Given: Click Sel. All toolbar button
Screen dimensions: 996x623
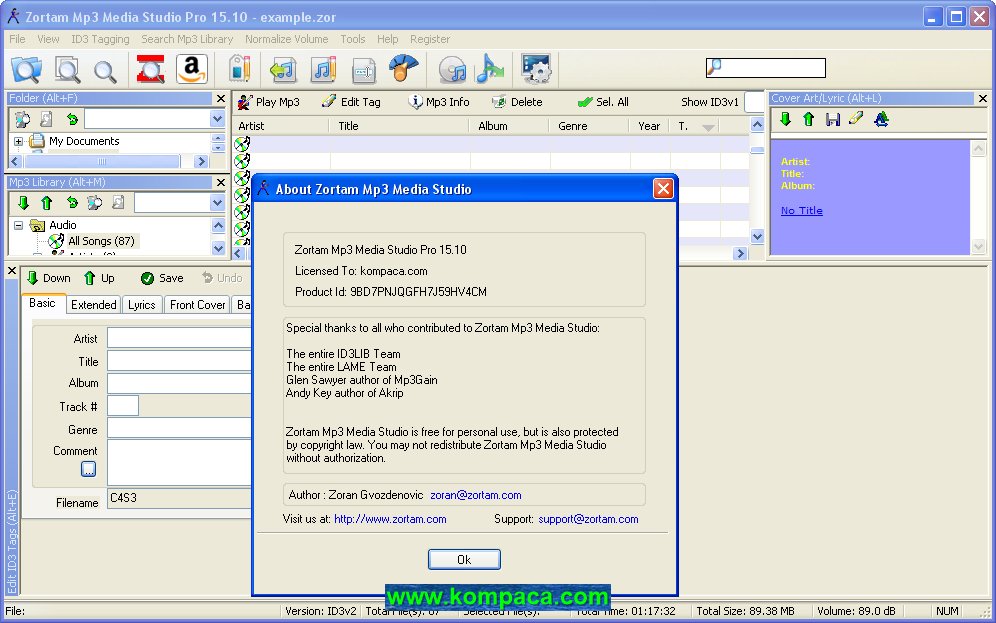Looking at the screenshot, I should click(603, 102).
